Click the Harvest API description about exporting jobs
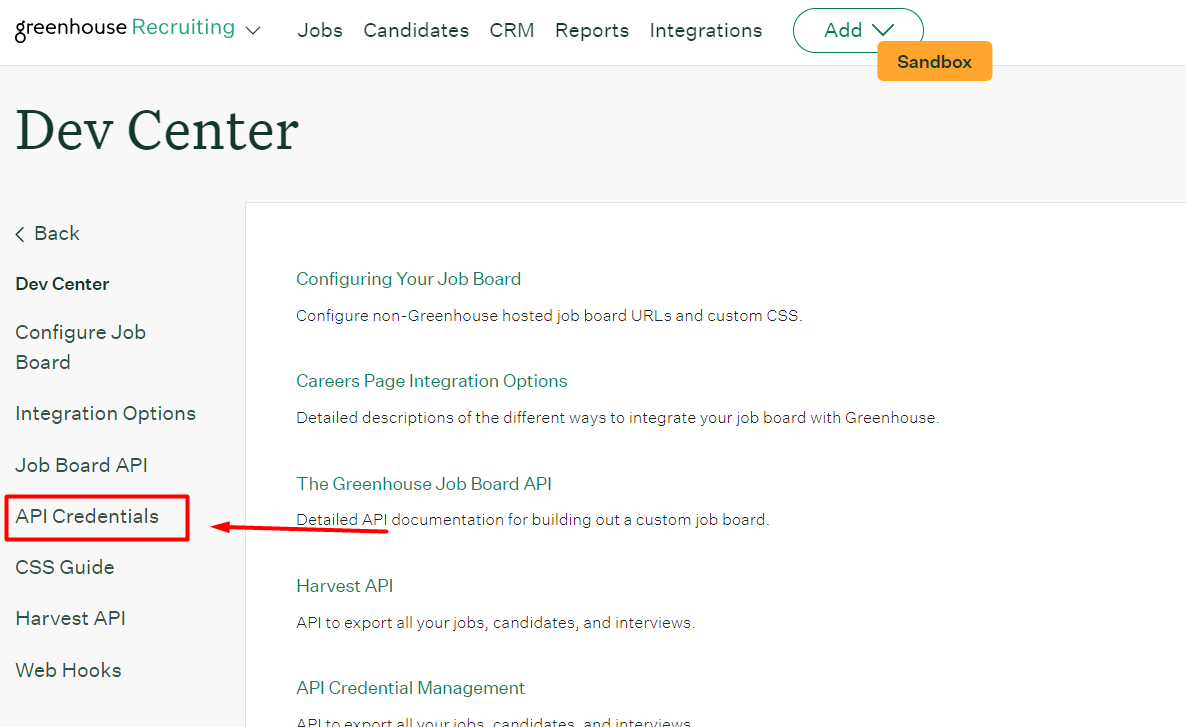Screen dimensions: 1186x727 click(495, 623)
